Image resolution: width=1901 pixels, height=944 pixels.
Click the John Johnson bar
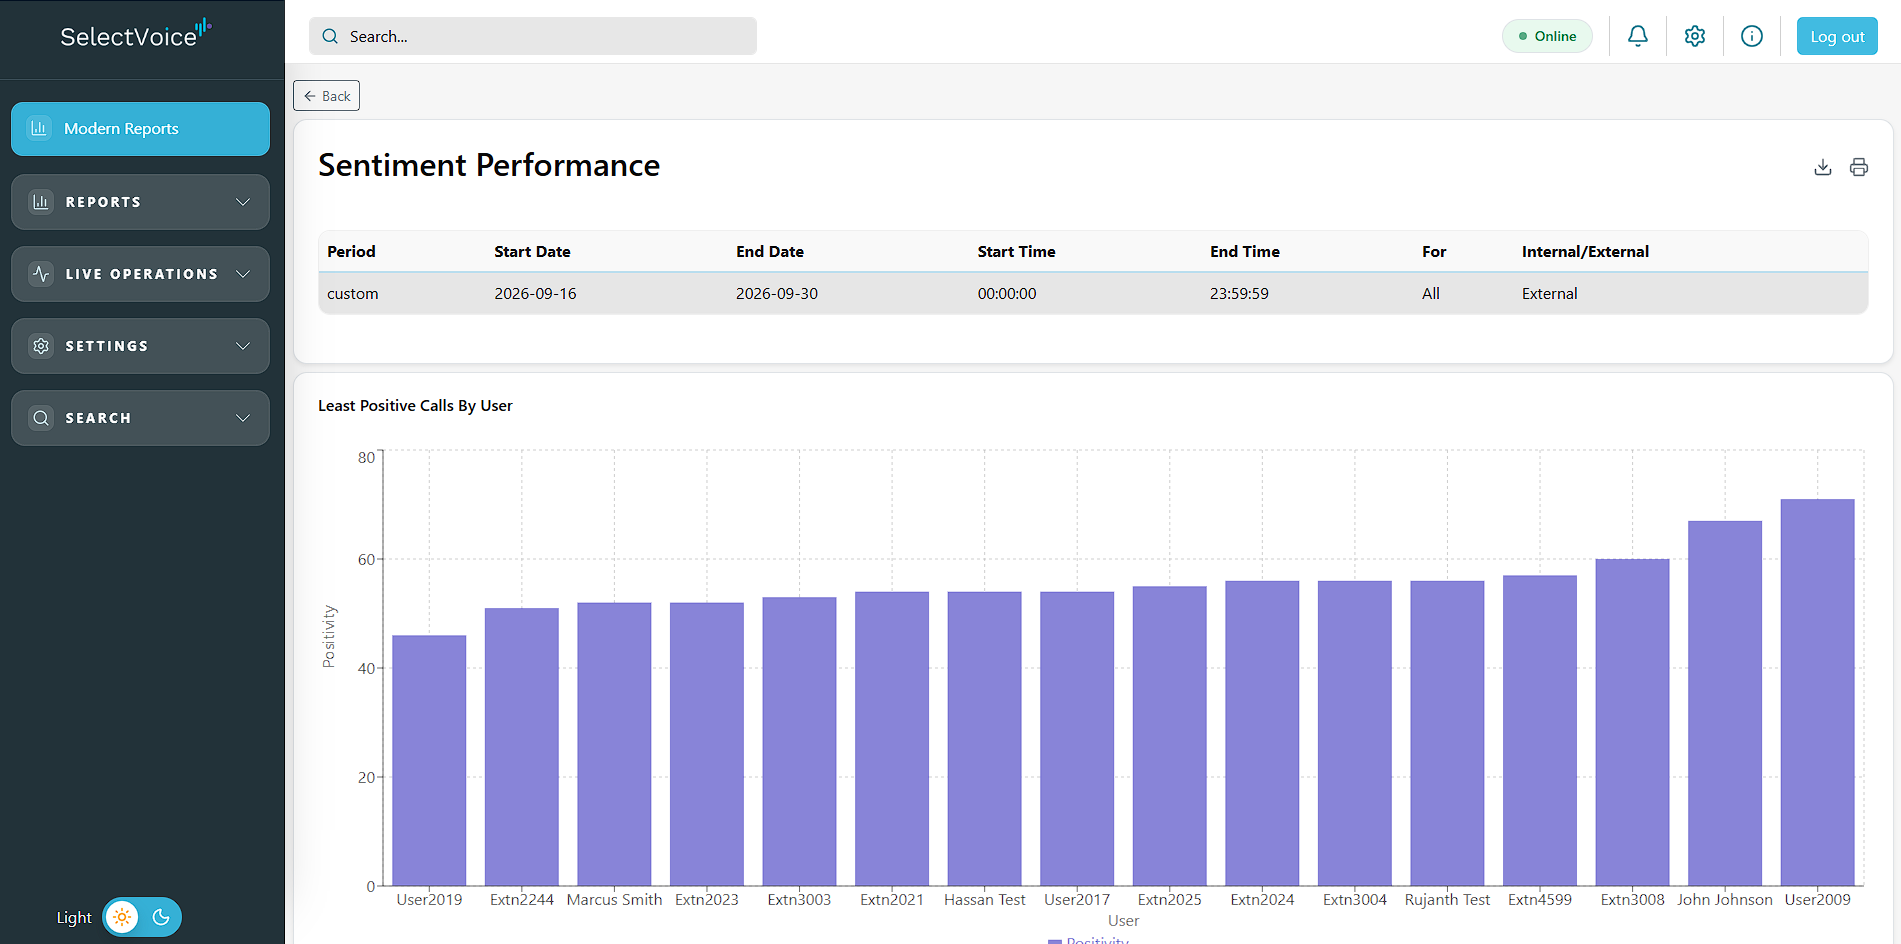(x=1725, y=703)
